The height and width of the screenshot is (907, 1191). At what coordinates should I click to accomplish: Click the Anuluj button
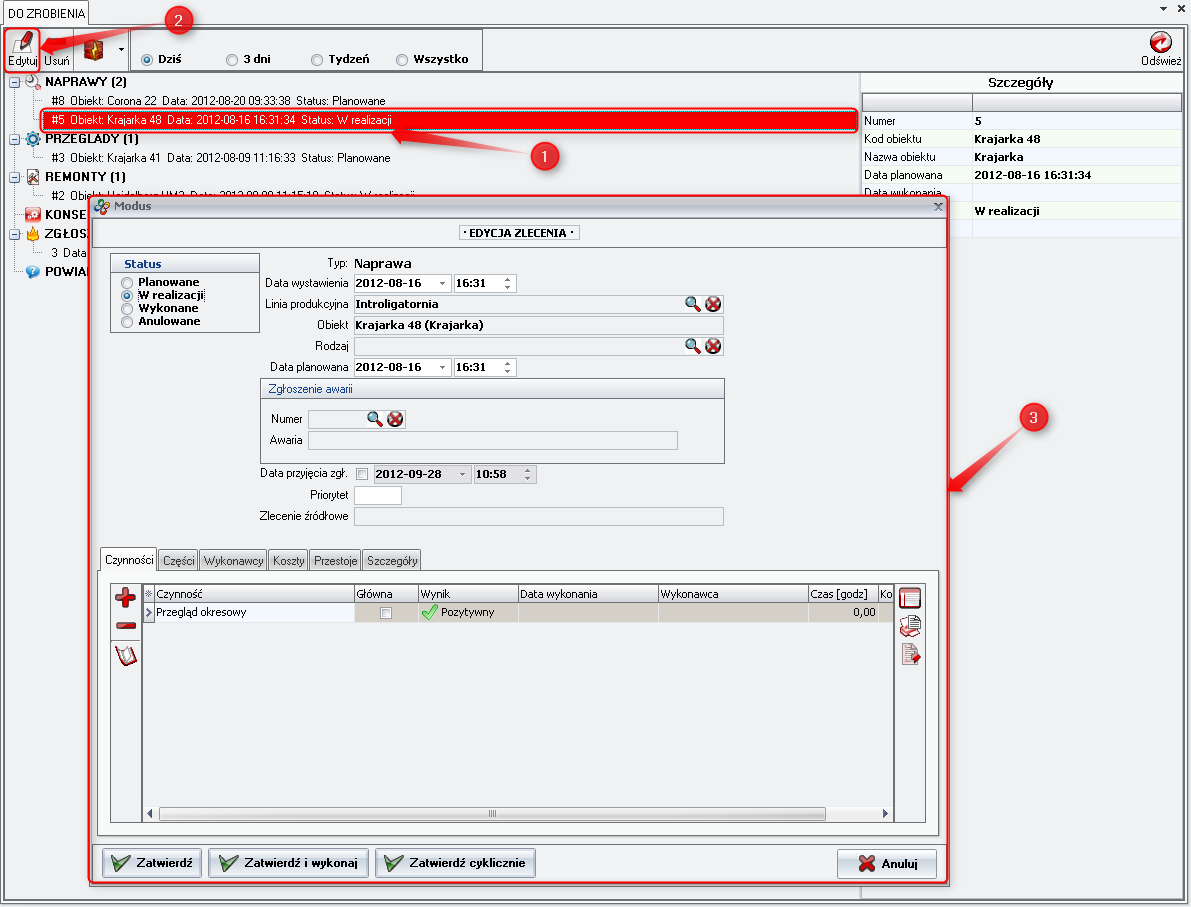[886, 864]
